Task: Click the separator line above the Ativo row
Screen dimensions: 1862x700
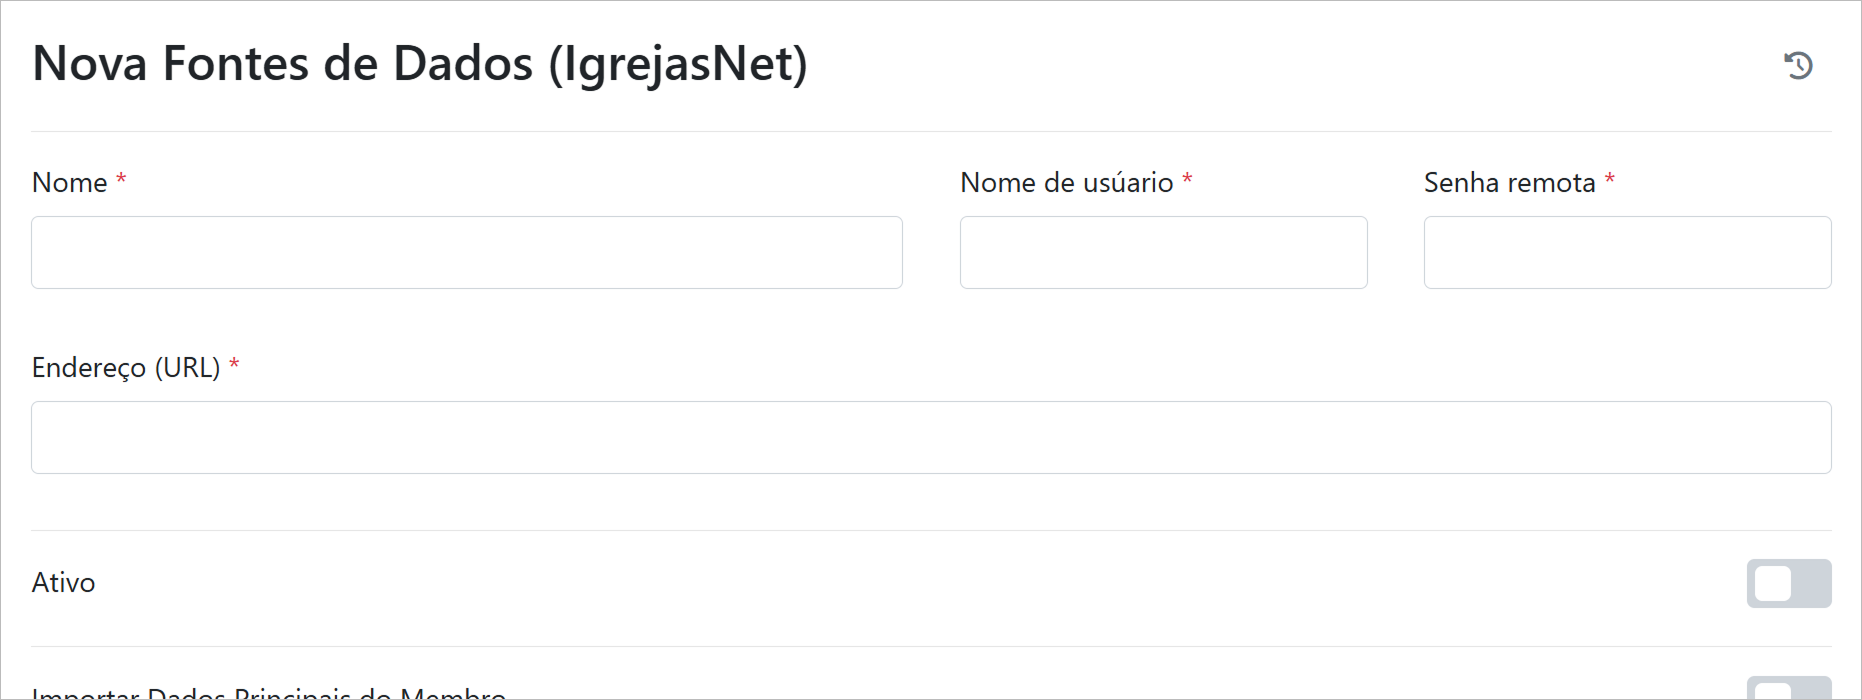Action: coord(930,530)
